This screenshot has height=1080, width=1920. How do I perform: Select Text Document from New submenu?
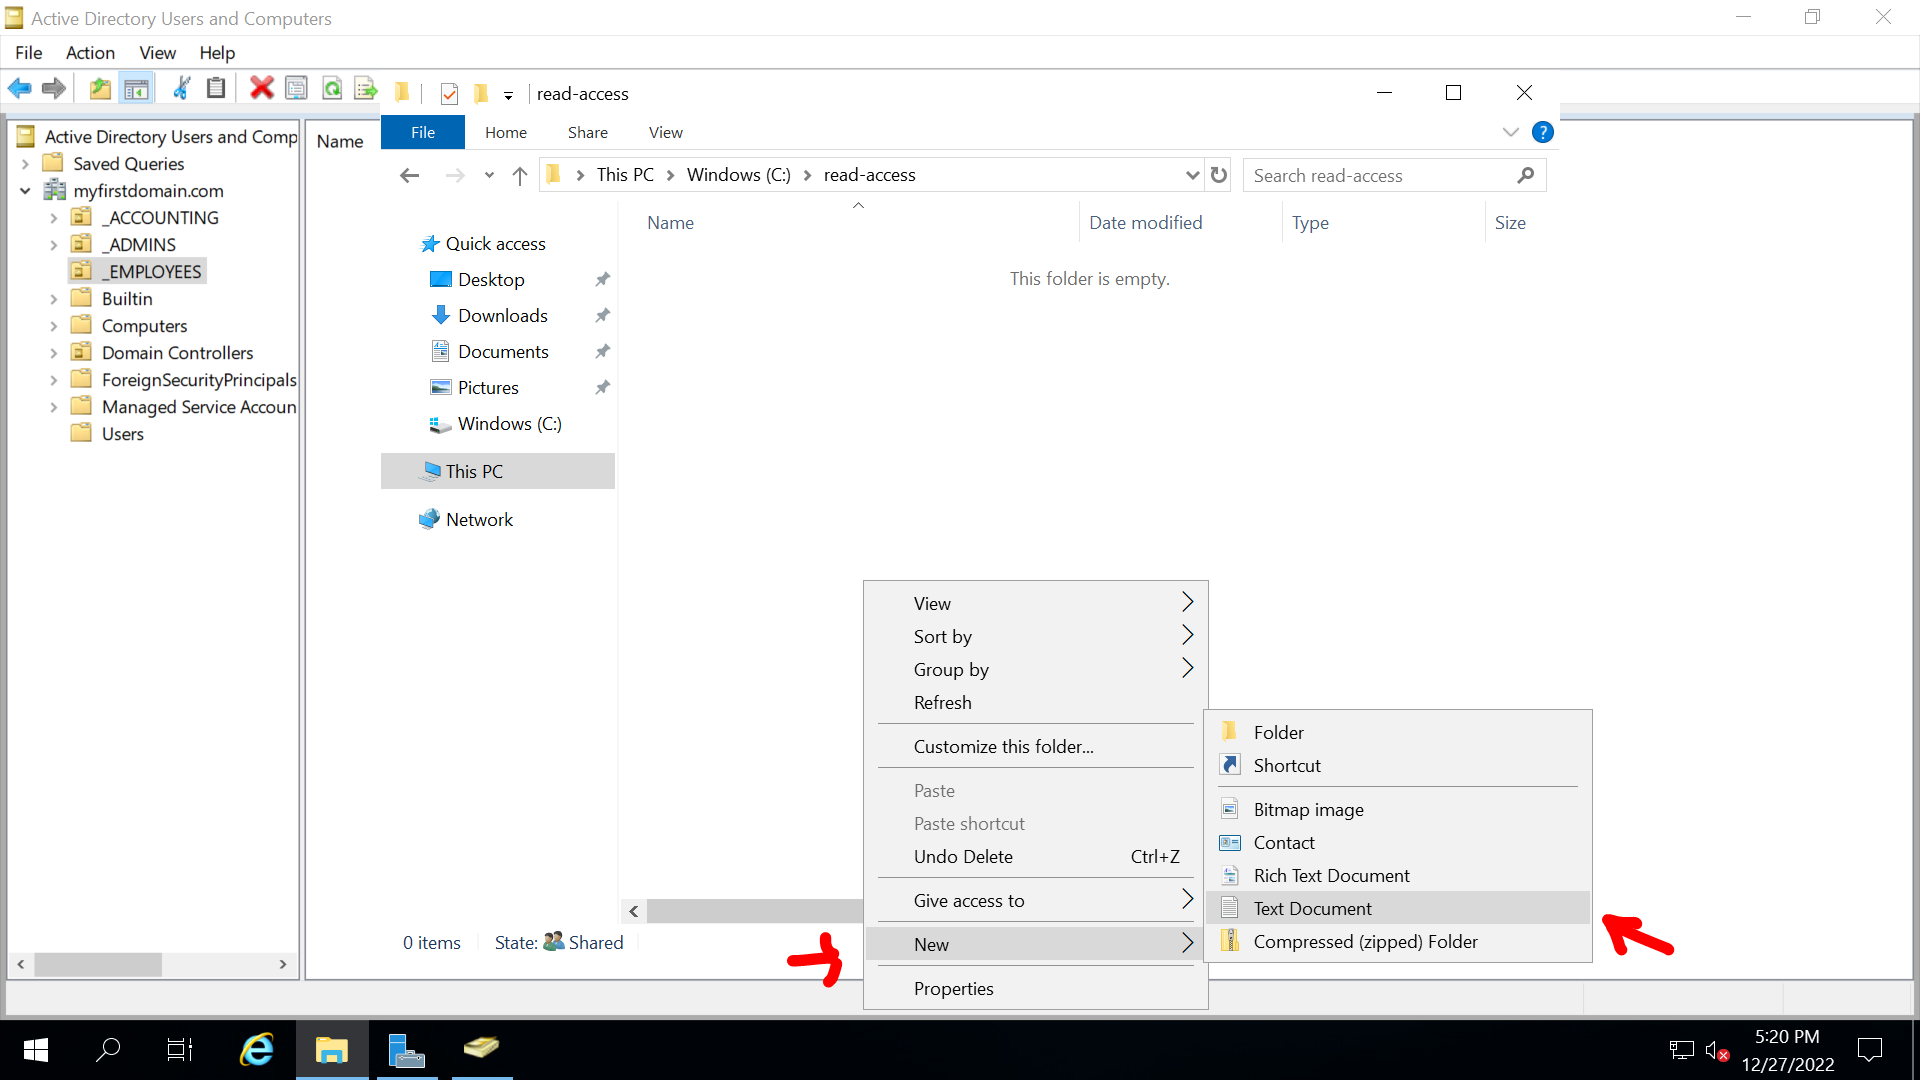coord(1311,907)
